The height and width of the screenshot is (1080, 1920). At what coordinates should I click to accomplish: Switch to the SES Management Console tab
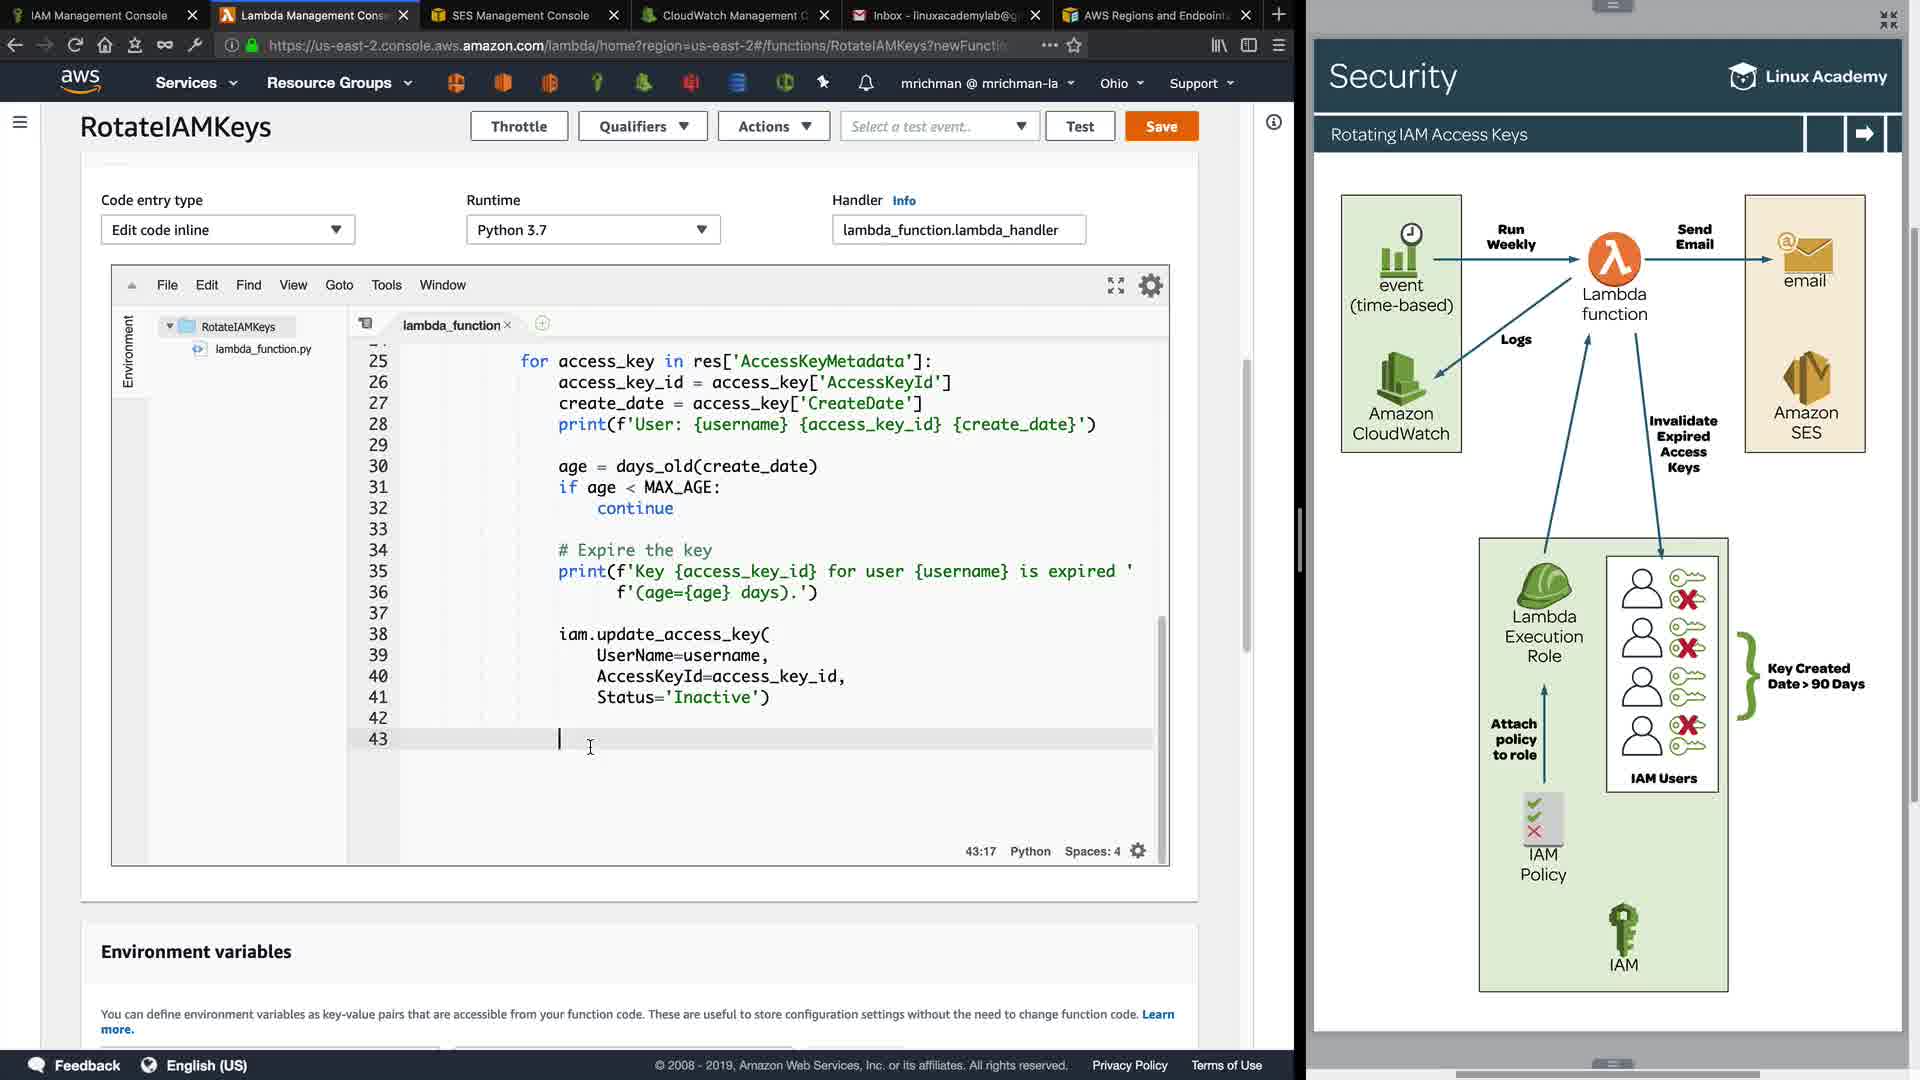pyautogui.click(x=520, y=15)
